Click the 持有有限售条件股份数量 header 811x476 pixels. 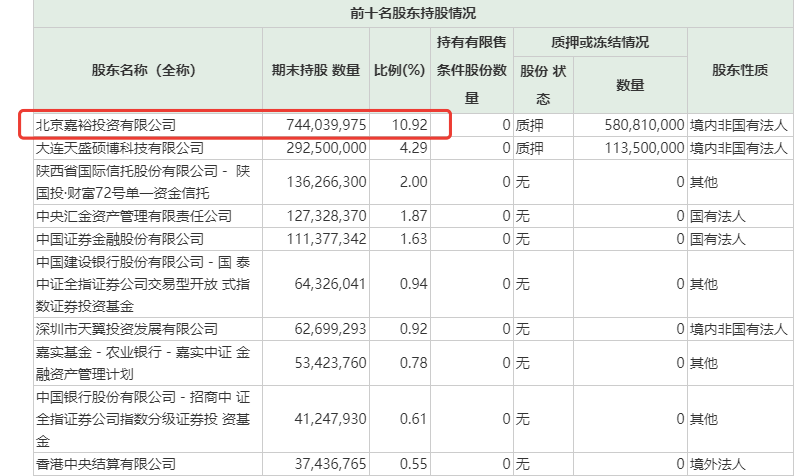click(471, 70)
